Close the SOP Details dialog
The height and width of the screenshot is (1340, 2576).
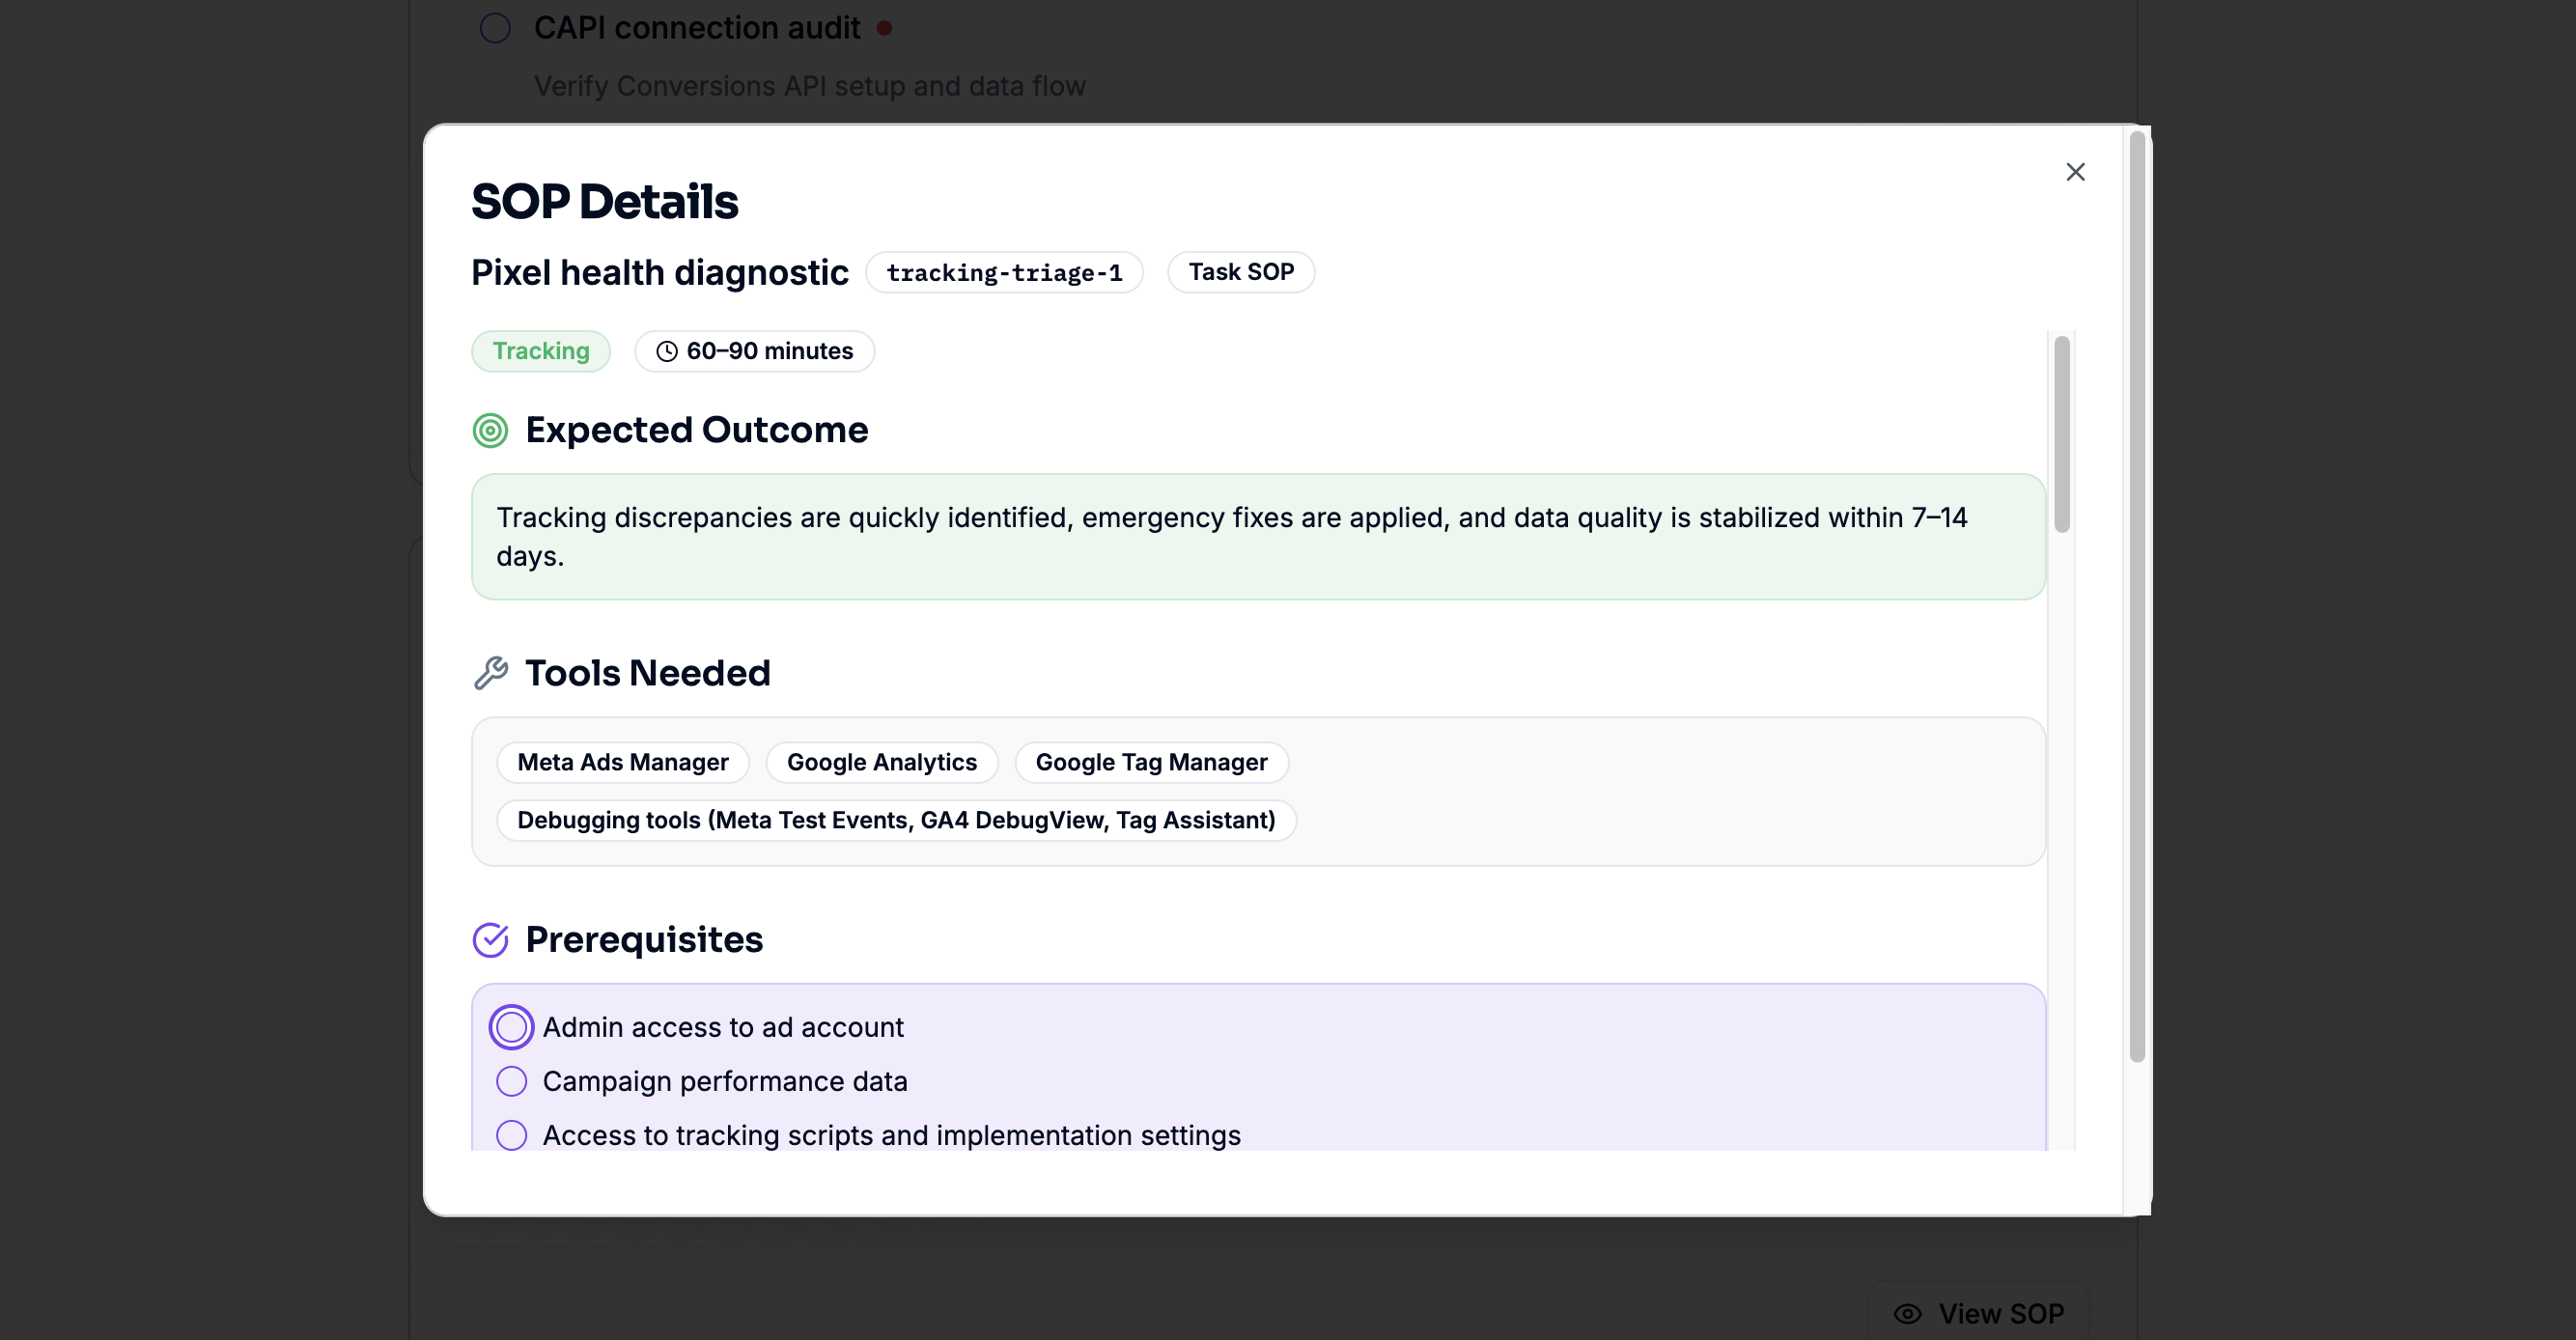click(2075, 172)
